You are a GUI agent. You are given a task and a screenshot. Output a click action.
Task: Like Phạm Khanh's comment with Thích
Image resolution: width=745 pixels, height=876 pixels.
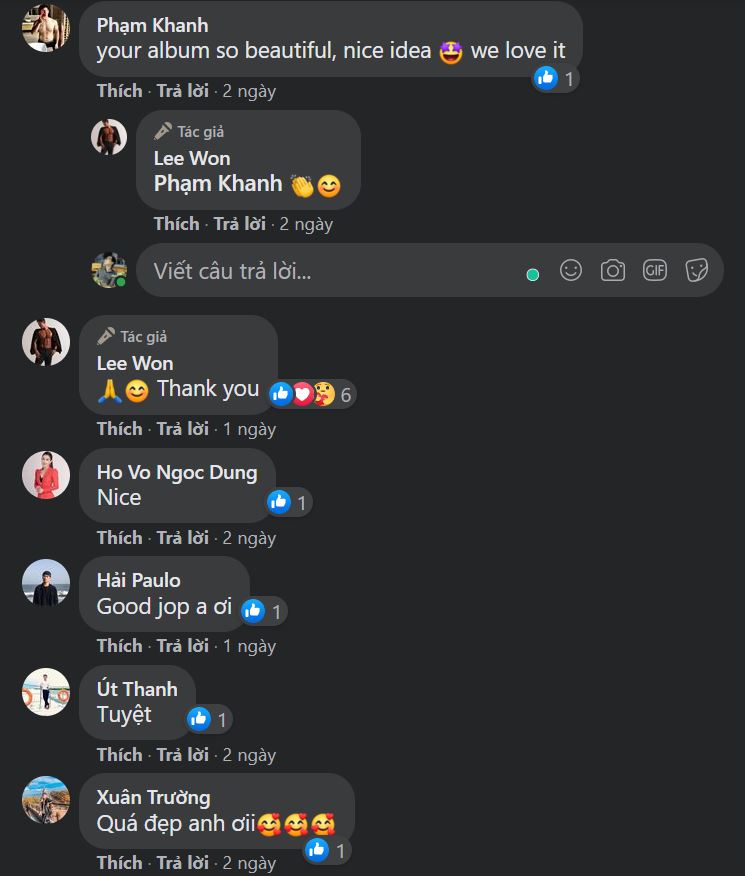(120, 91)
